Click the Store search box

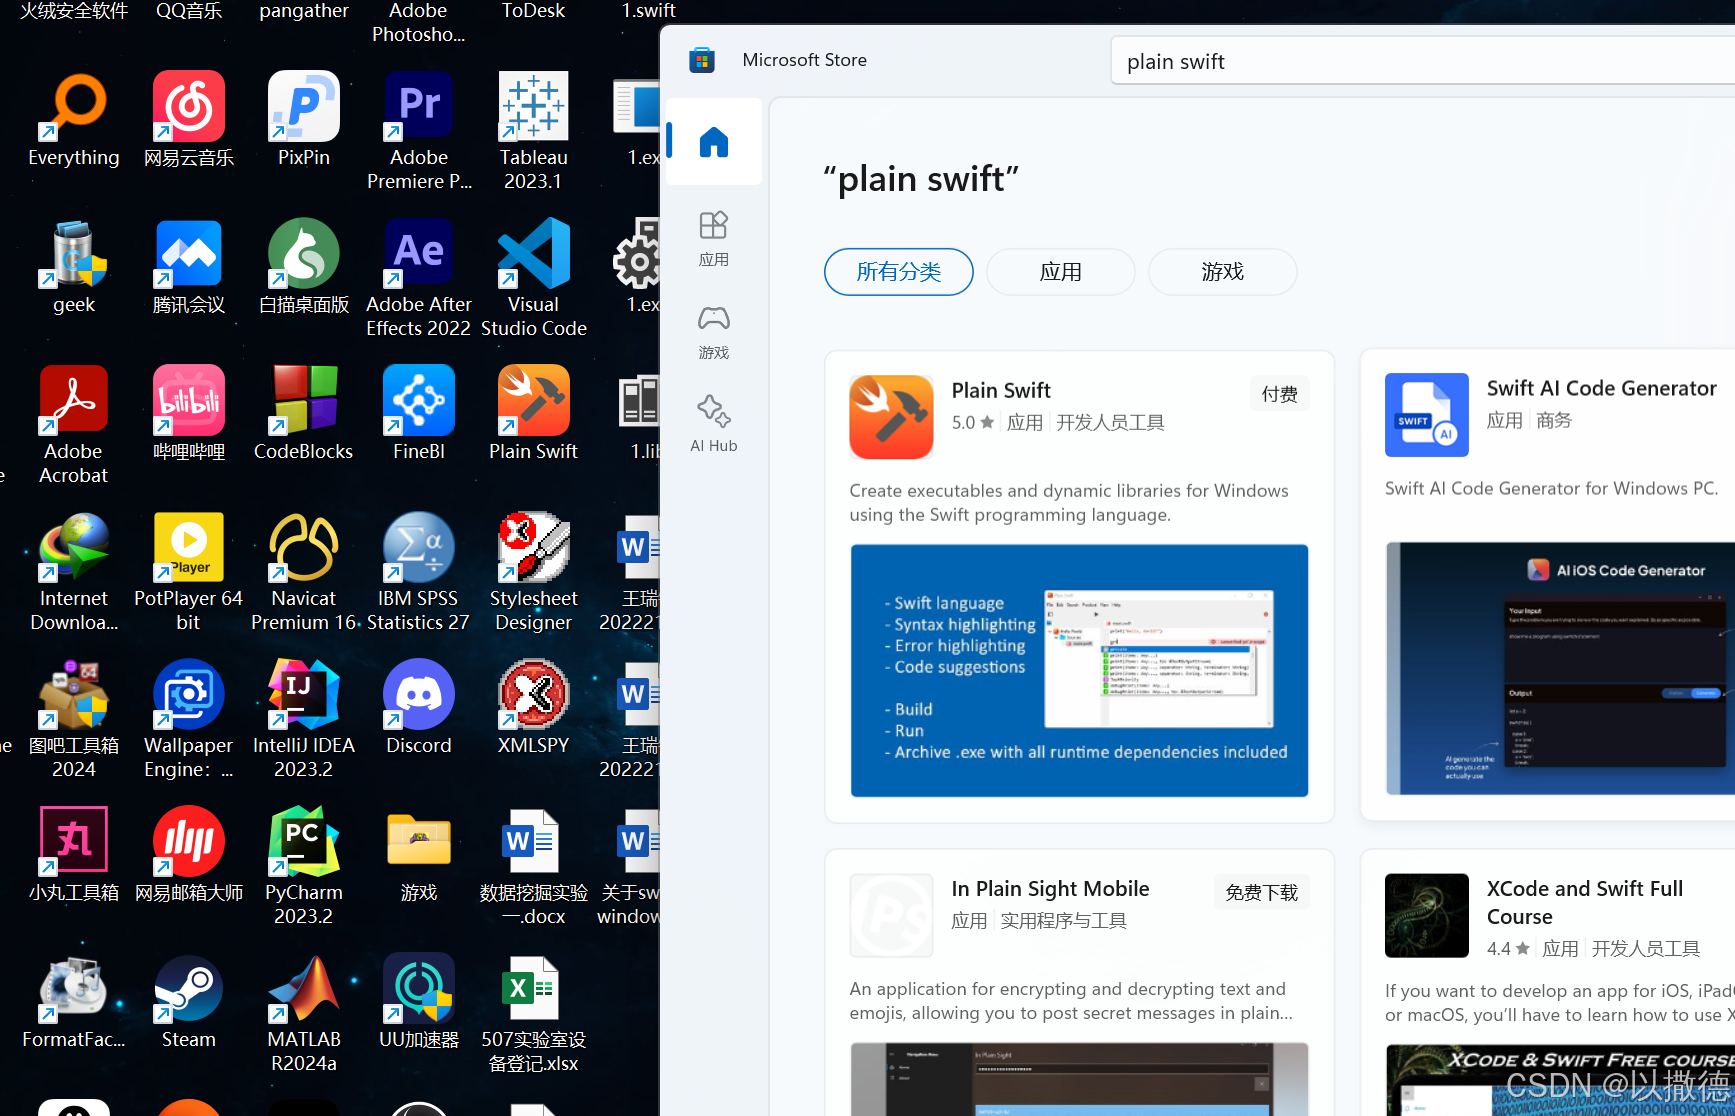click(1422, 61)
